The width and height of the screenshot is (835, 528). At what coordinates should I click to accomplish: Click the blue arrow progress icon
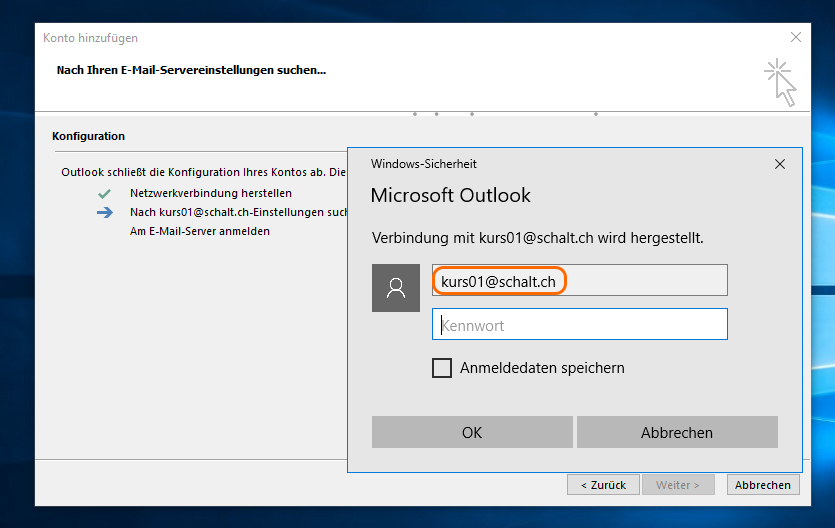104,212
